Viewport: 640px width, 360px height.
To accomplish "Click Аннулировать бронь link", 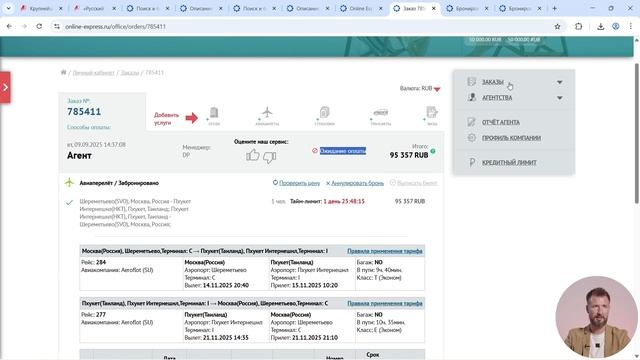I will [x=357, y=183].
